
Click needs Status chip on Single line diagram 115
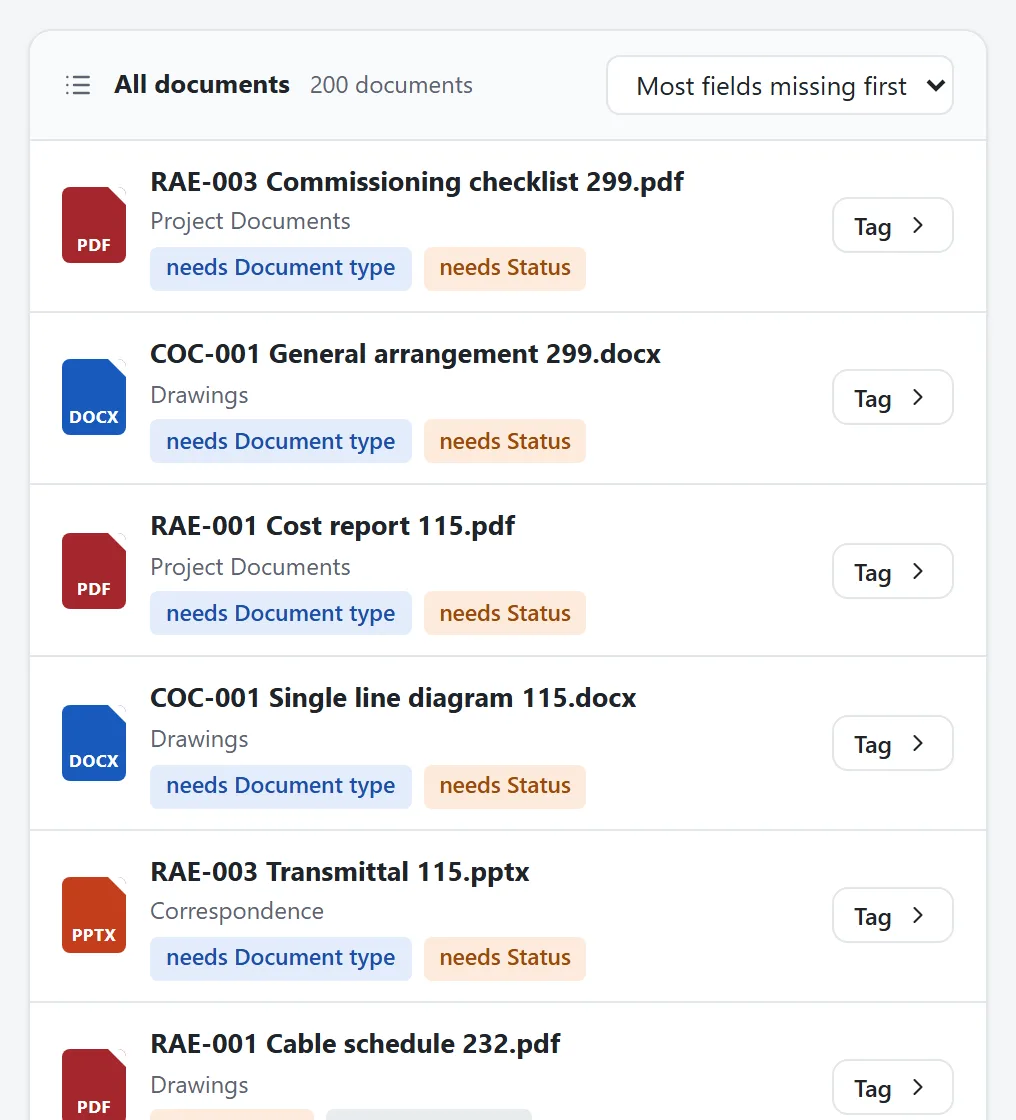click(x=504, y=786)
